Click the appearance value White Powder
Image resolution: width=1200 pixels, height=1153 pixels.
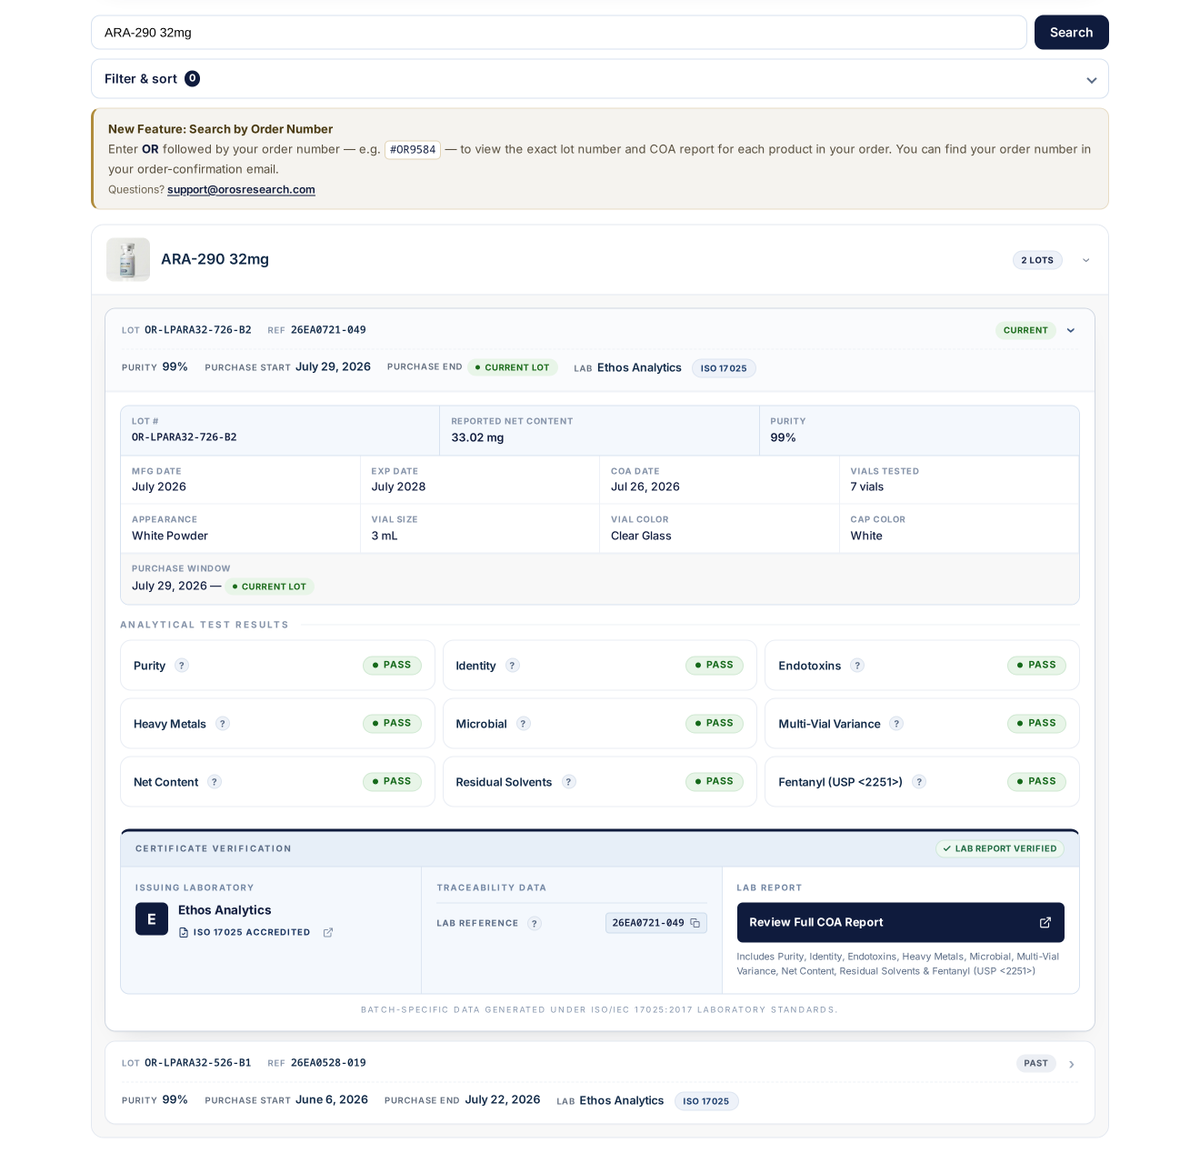tap(170, 536)
